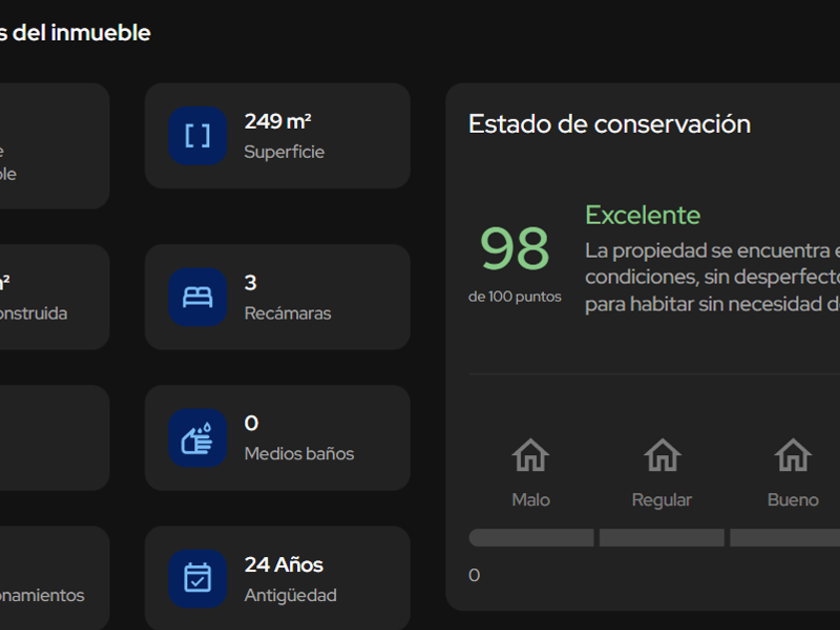Screen dimensions: 840x630
Task: Click the Estado de conservación heading
Action: pyautogui.click(x=610, y=124)
